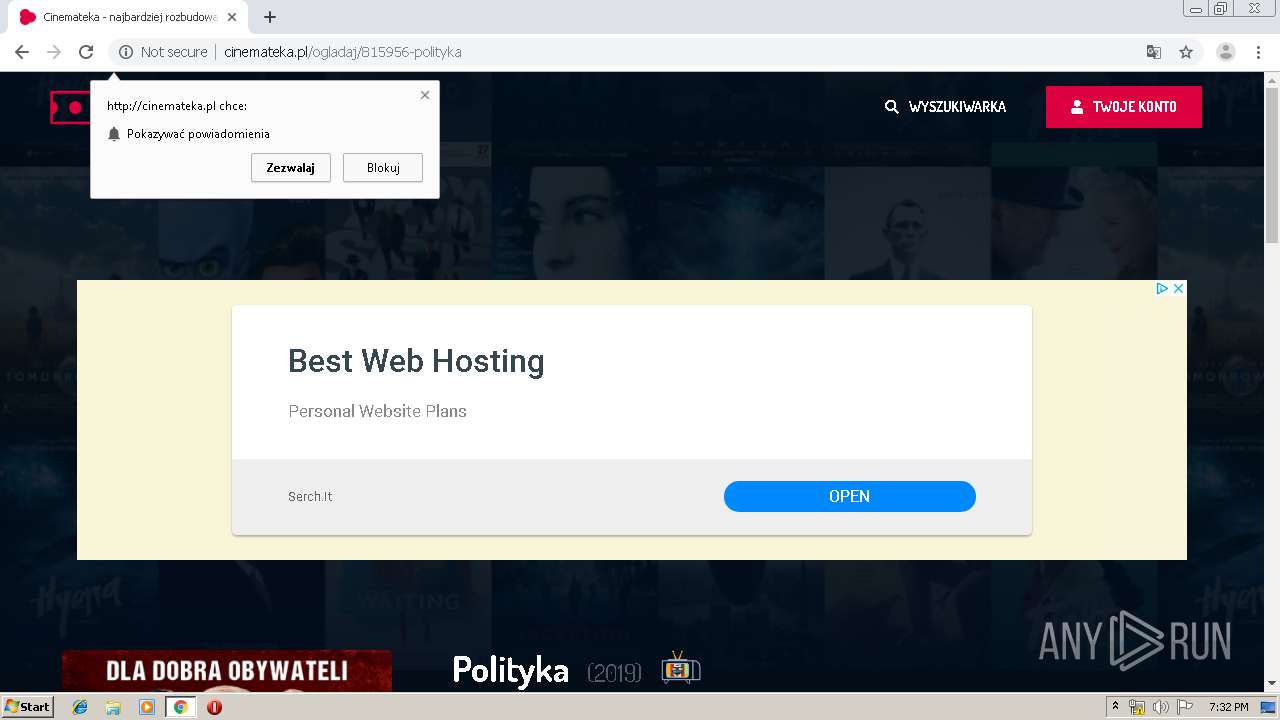This screenshot has height=720, width=1280.
Task: Open Action Center flag icon
Action: [x=1184, y=707]
